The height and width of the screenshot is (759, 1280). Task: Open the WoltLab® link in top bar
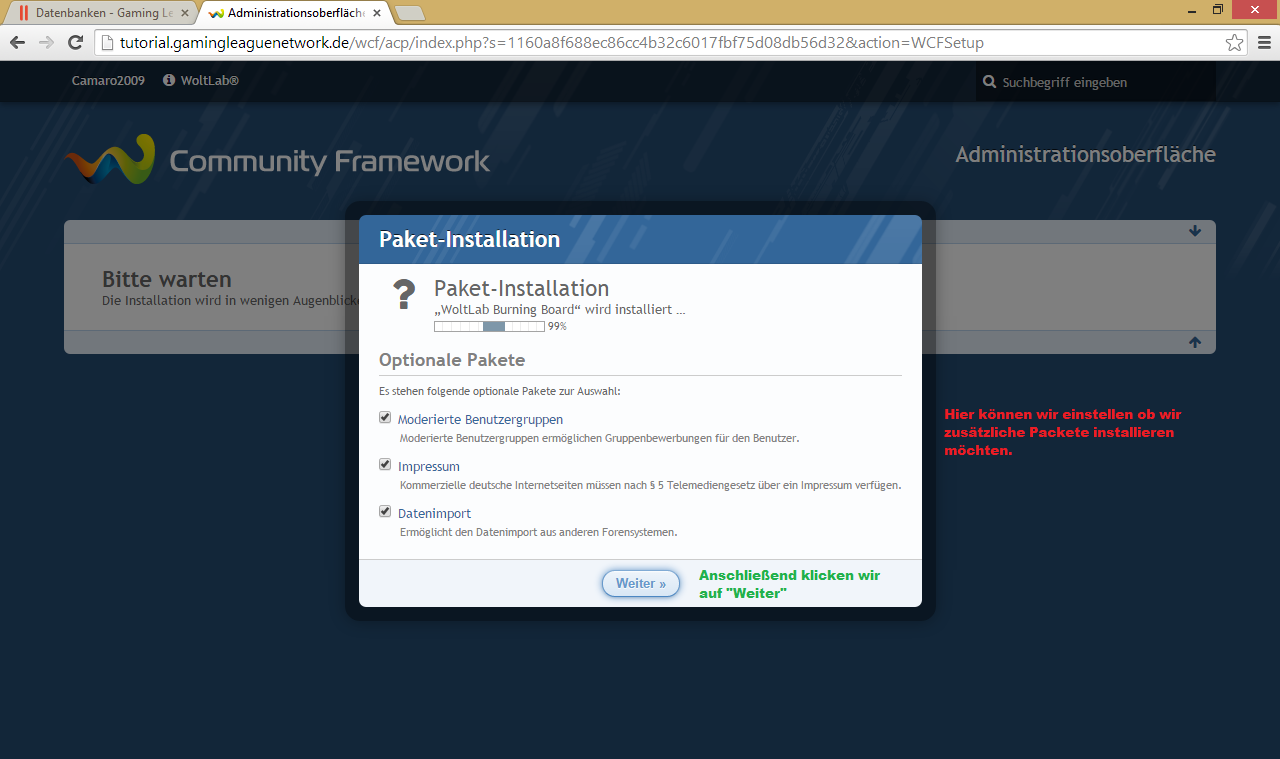coord(209,81)
